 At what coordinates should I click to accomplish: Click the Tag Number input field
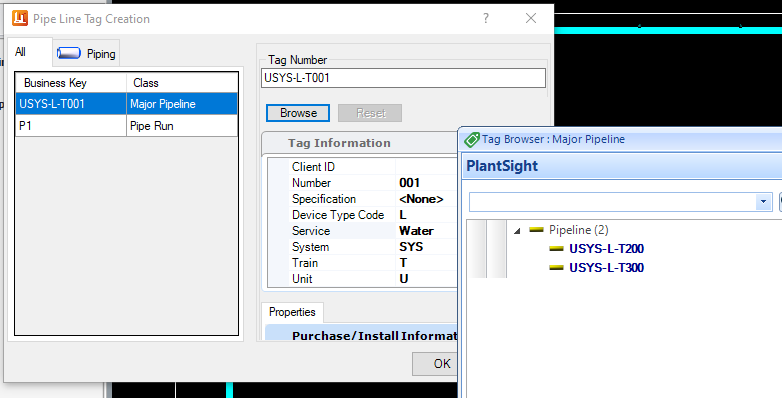point(403,78)
